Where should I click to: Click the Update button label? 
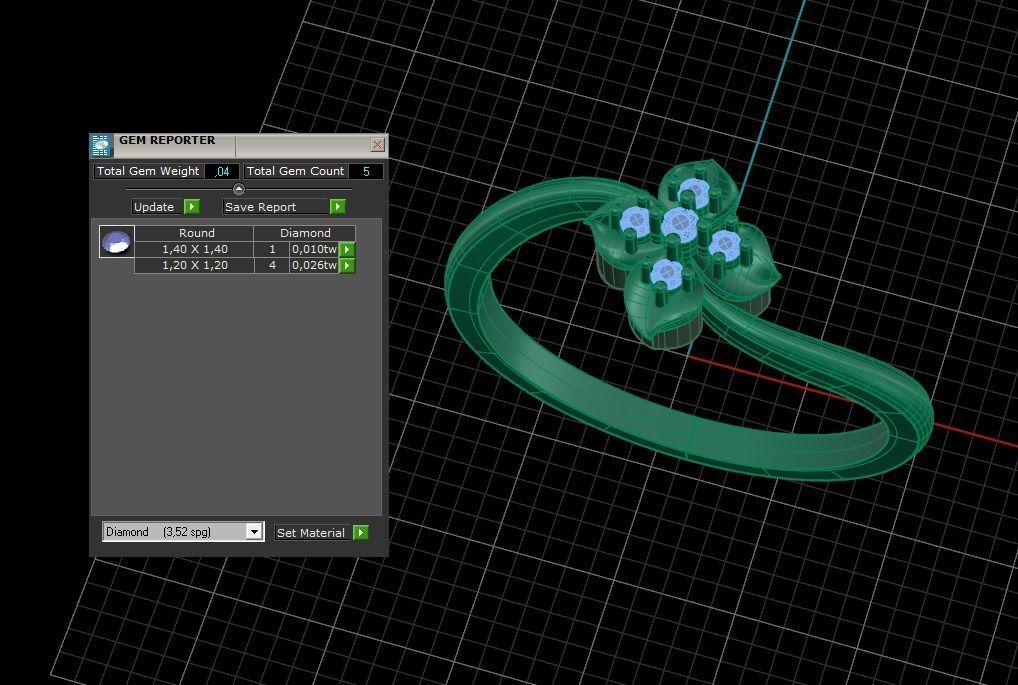click(154, 206)
